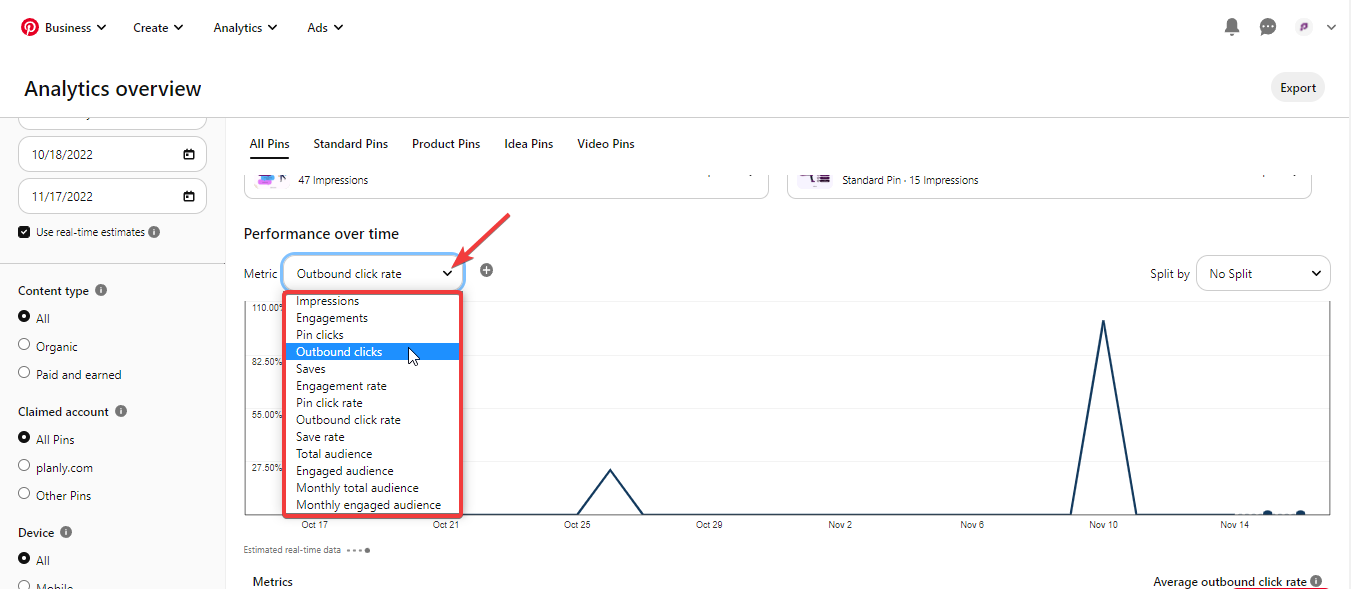This screenshot has width=1351, height=589.
Task: Click the Nov 10 peak on chart
Action: coord(1103,321)
